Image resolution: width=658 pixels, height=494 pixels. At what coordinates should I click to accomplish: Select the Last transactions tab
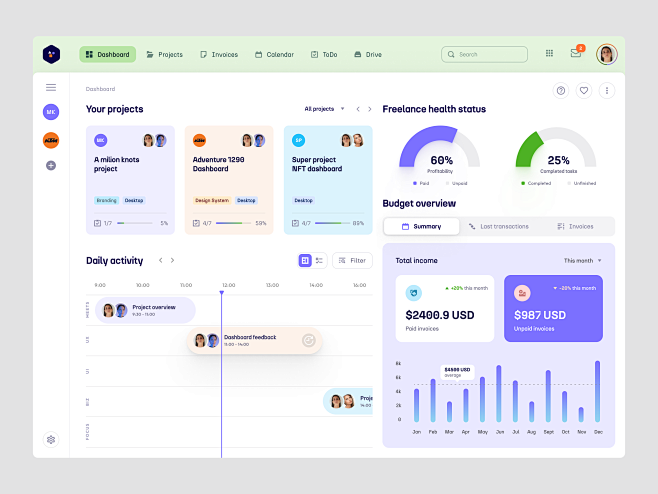pos(499,226)
